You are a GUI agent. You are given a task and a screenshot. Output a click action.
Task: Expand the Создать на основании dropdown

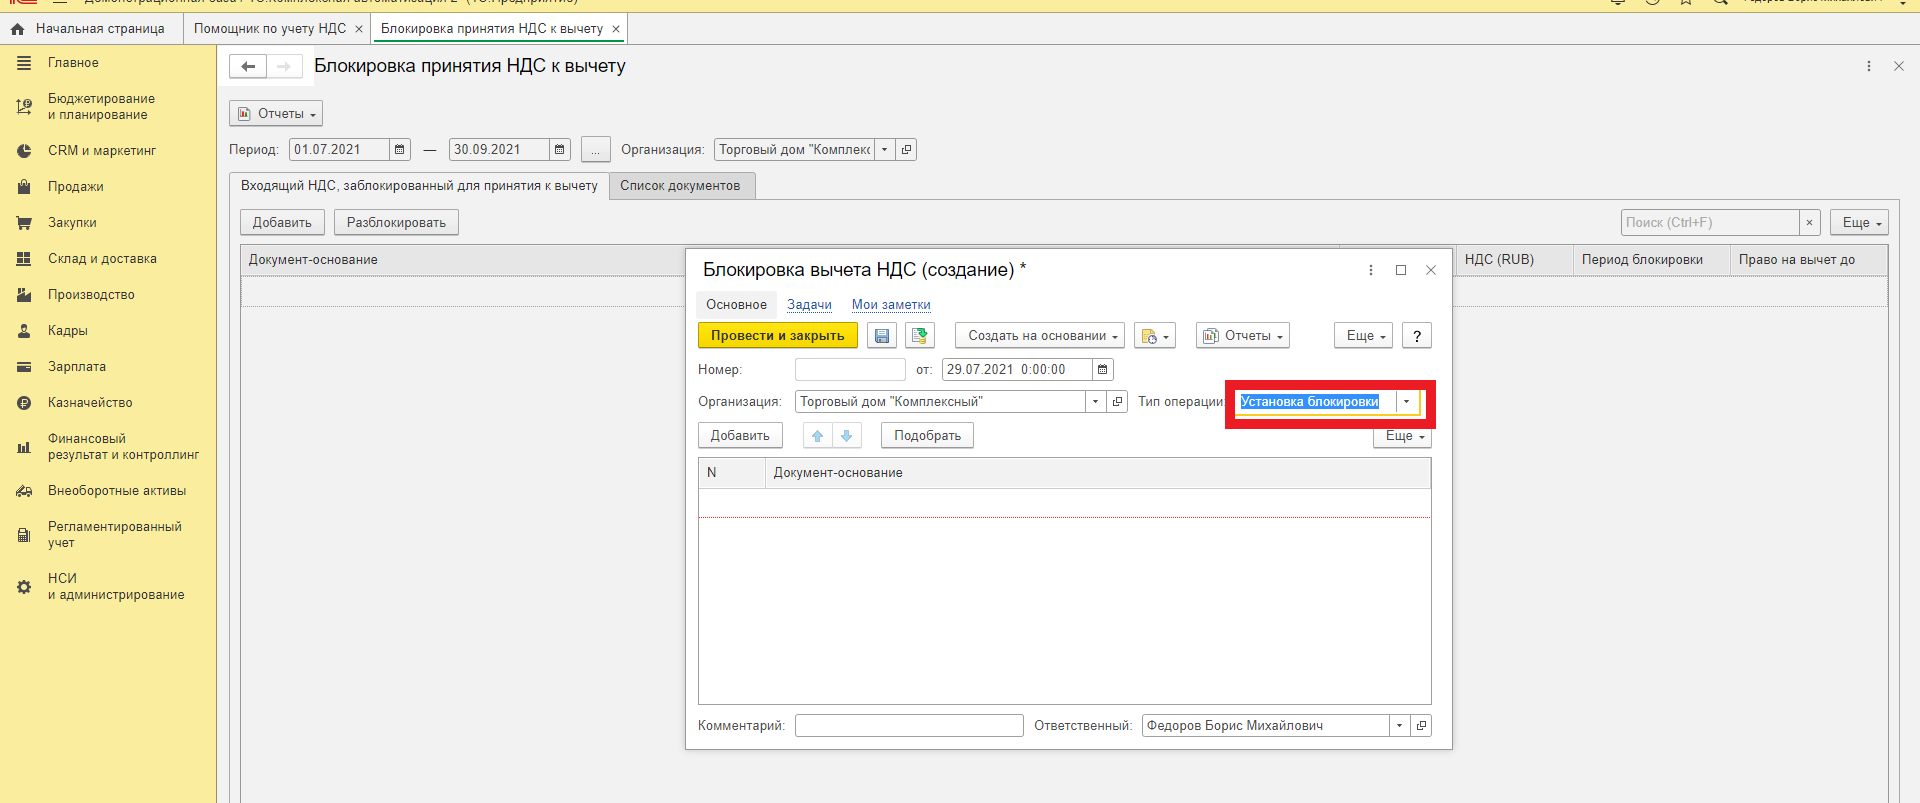click(1039, 336)
